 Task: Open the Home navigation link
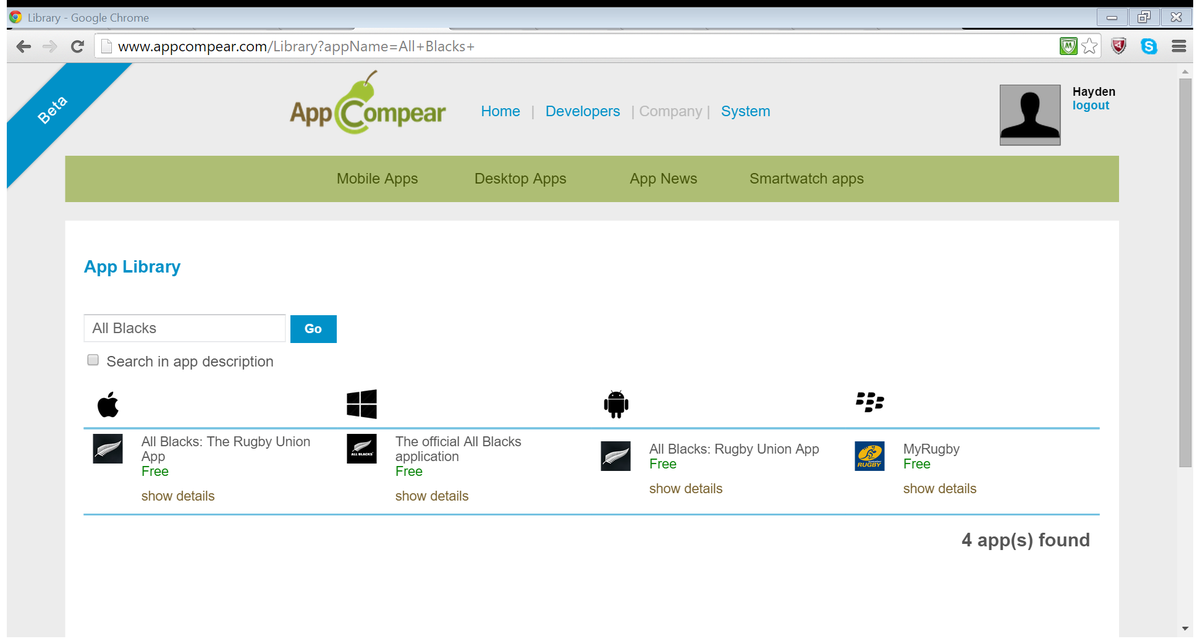(500, 111)
